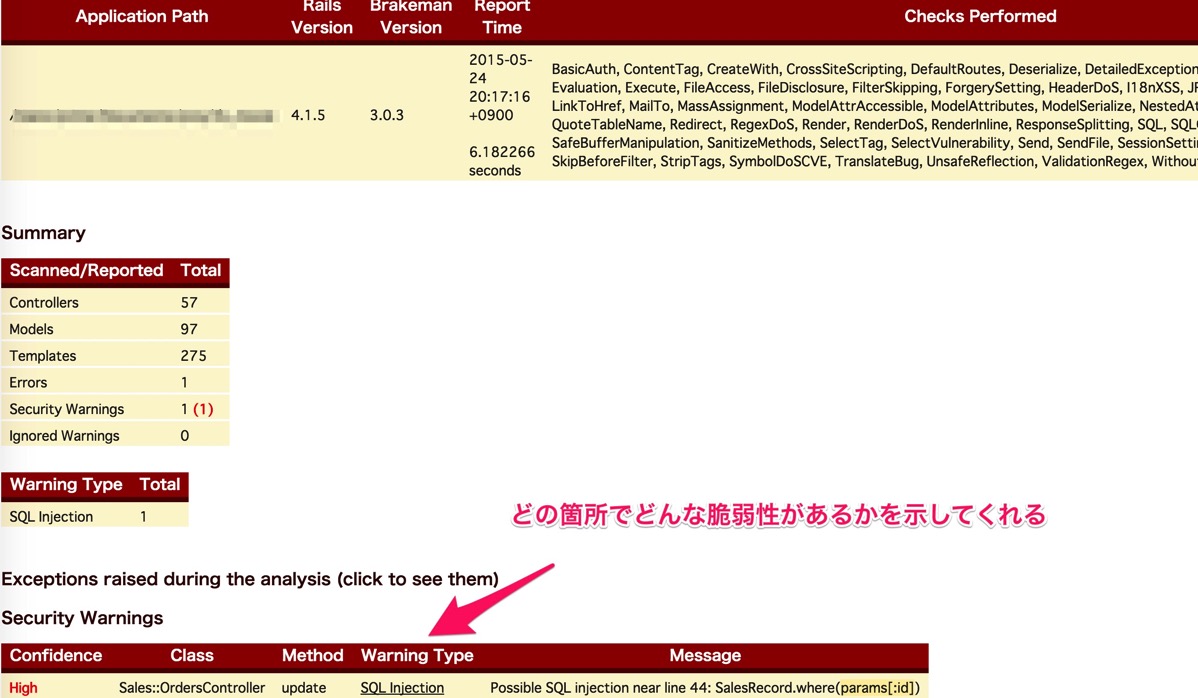
Task: Select the Templates row showing 275
Action: point(43,356)
